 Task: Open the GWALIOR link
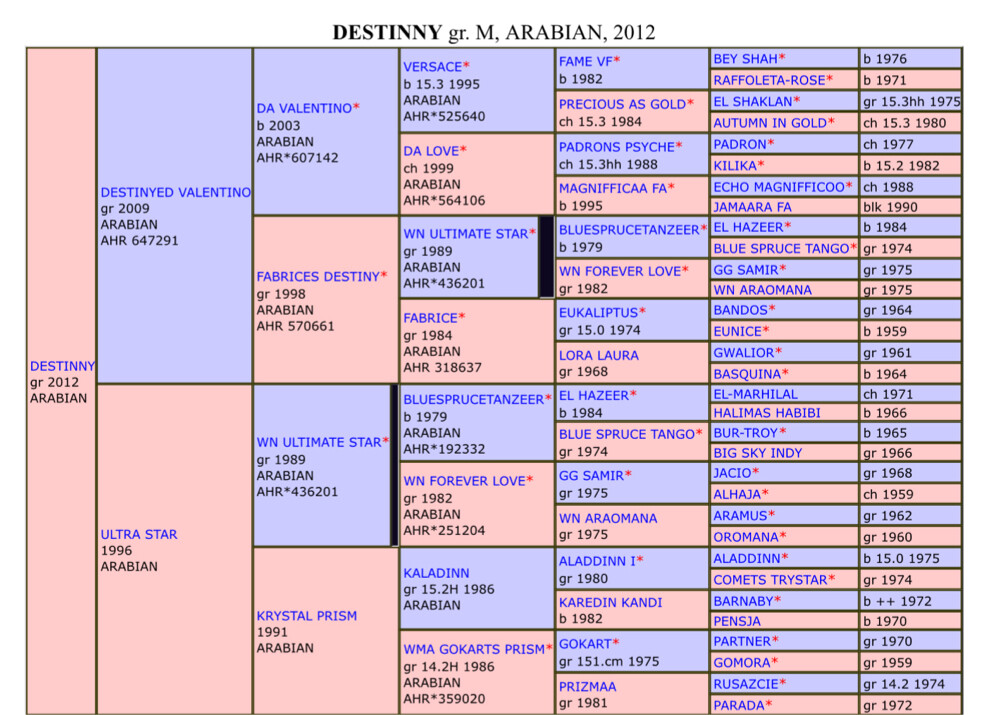[x=744, y=352]
